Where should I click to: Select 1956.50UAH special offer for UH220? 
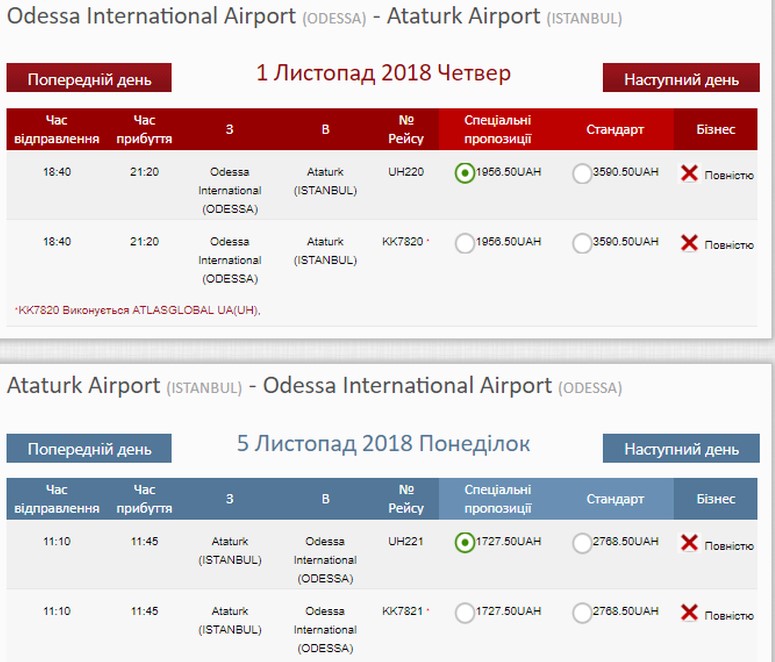tap(464, 173)
